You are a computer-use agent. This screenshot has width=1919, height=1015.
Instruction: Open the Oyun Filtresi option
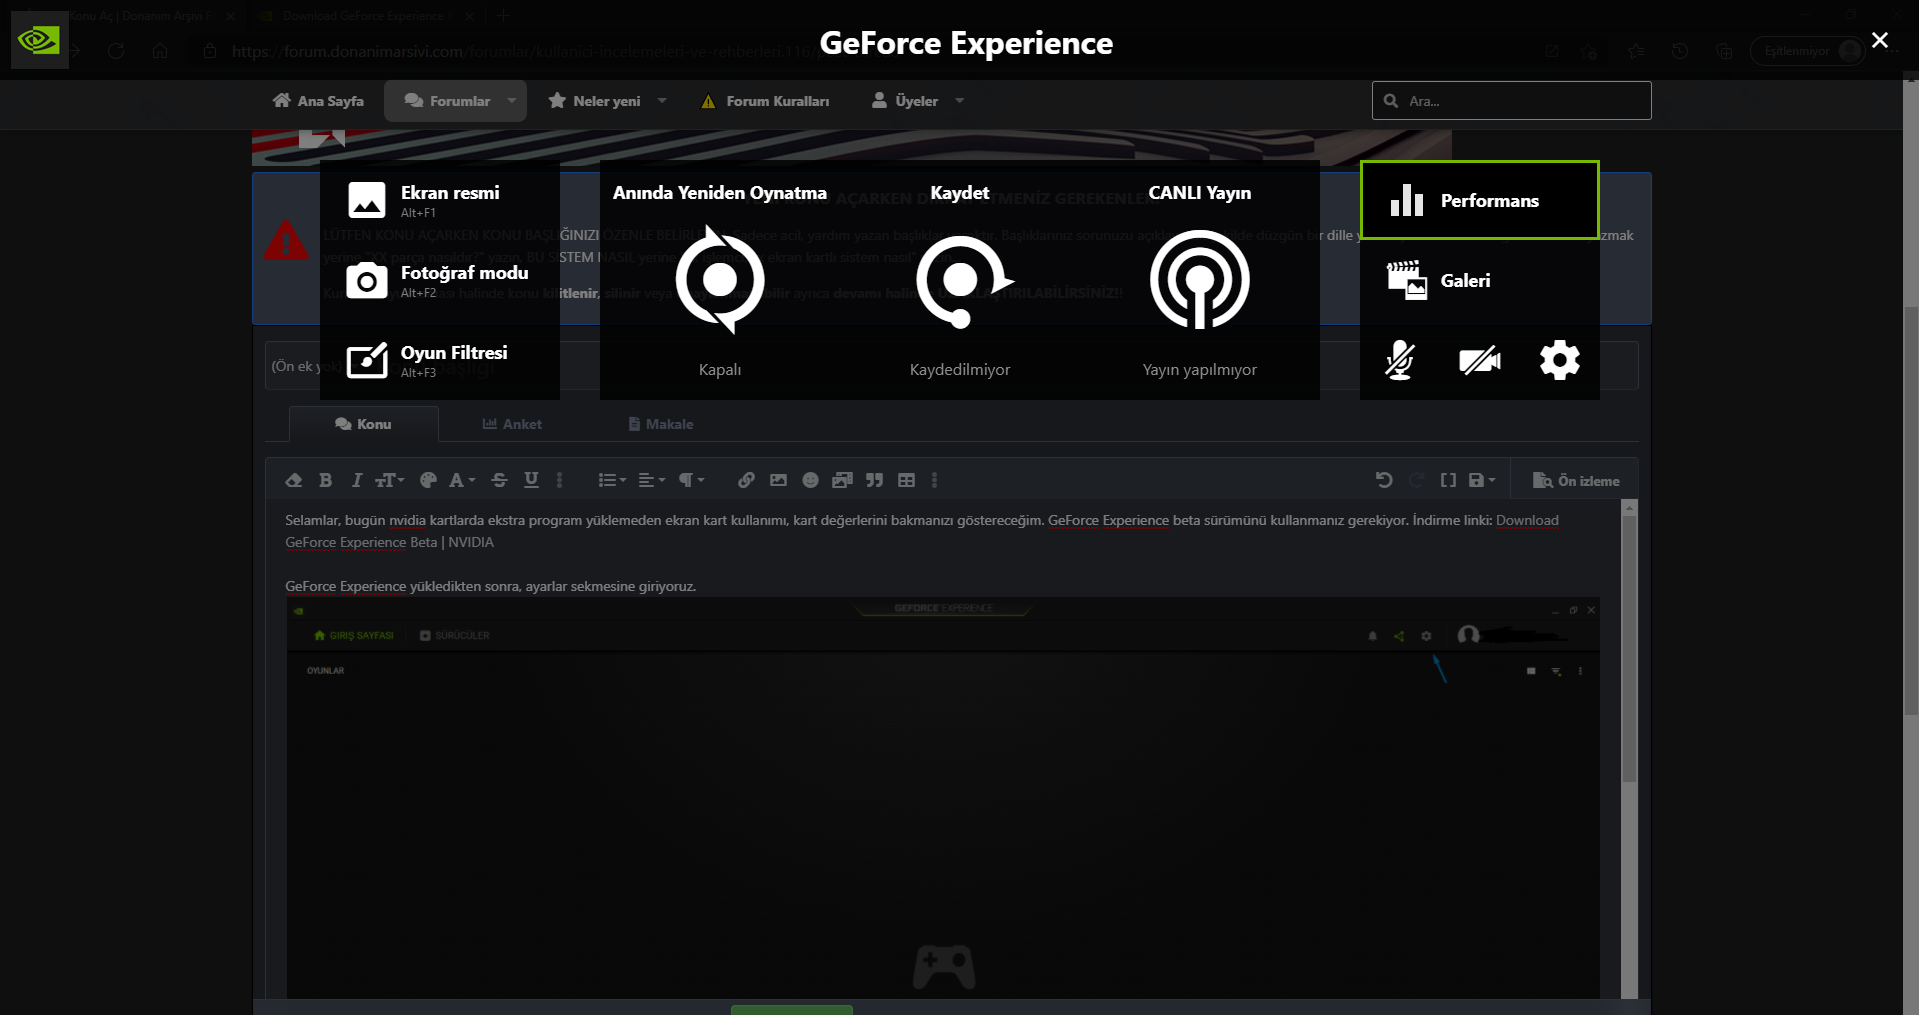(440, 360)
